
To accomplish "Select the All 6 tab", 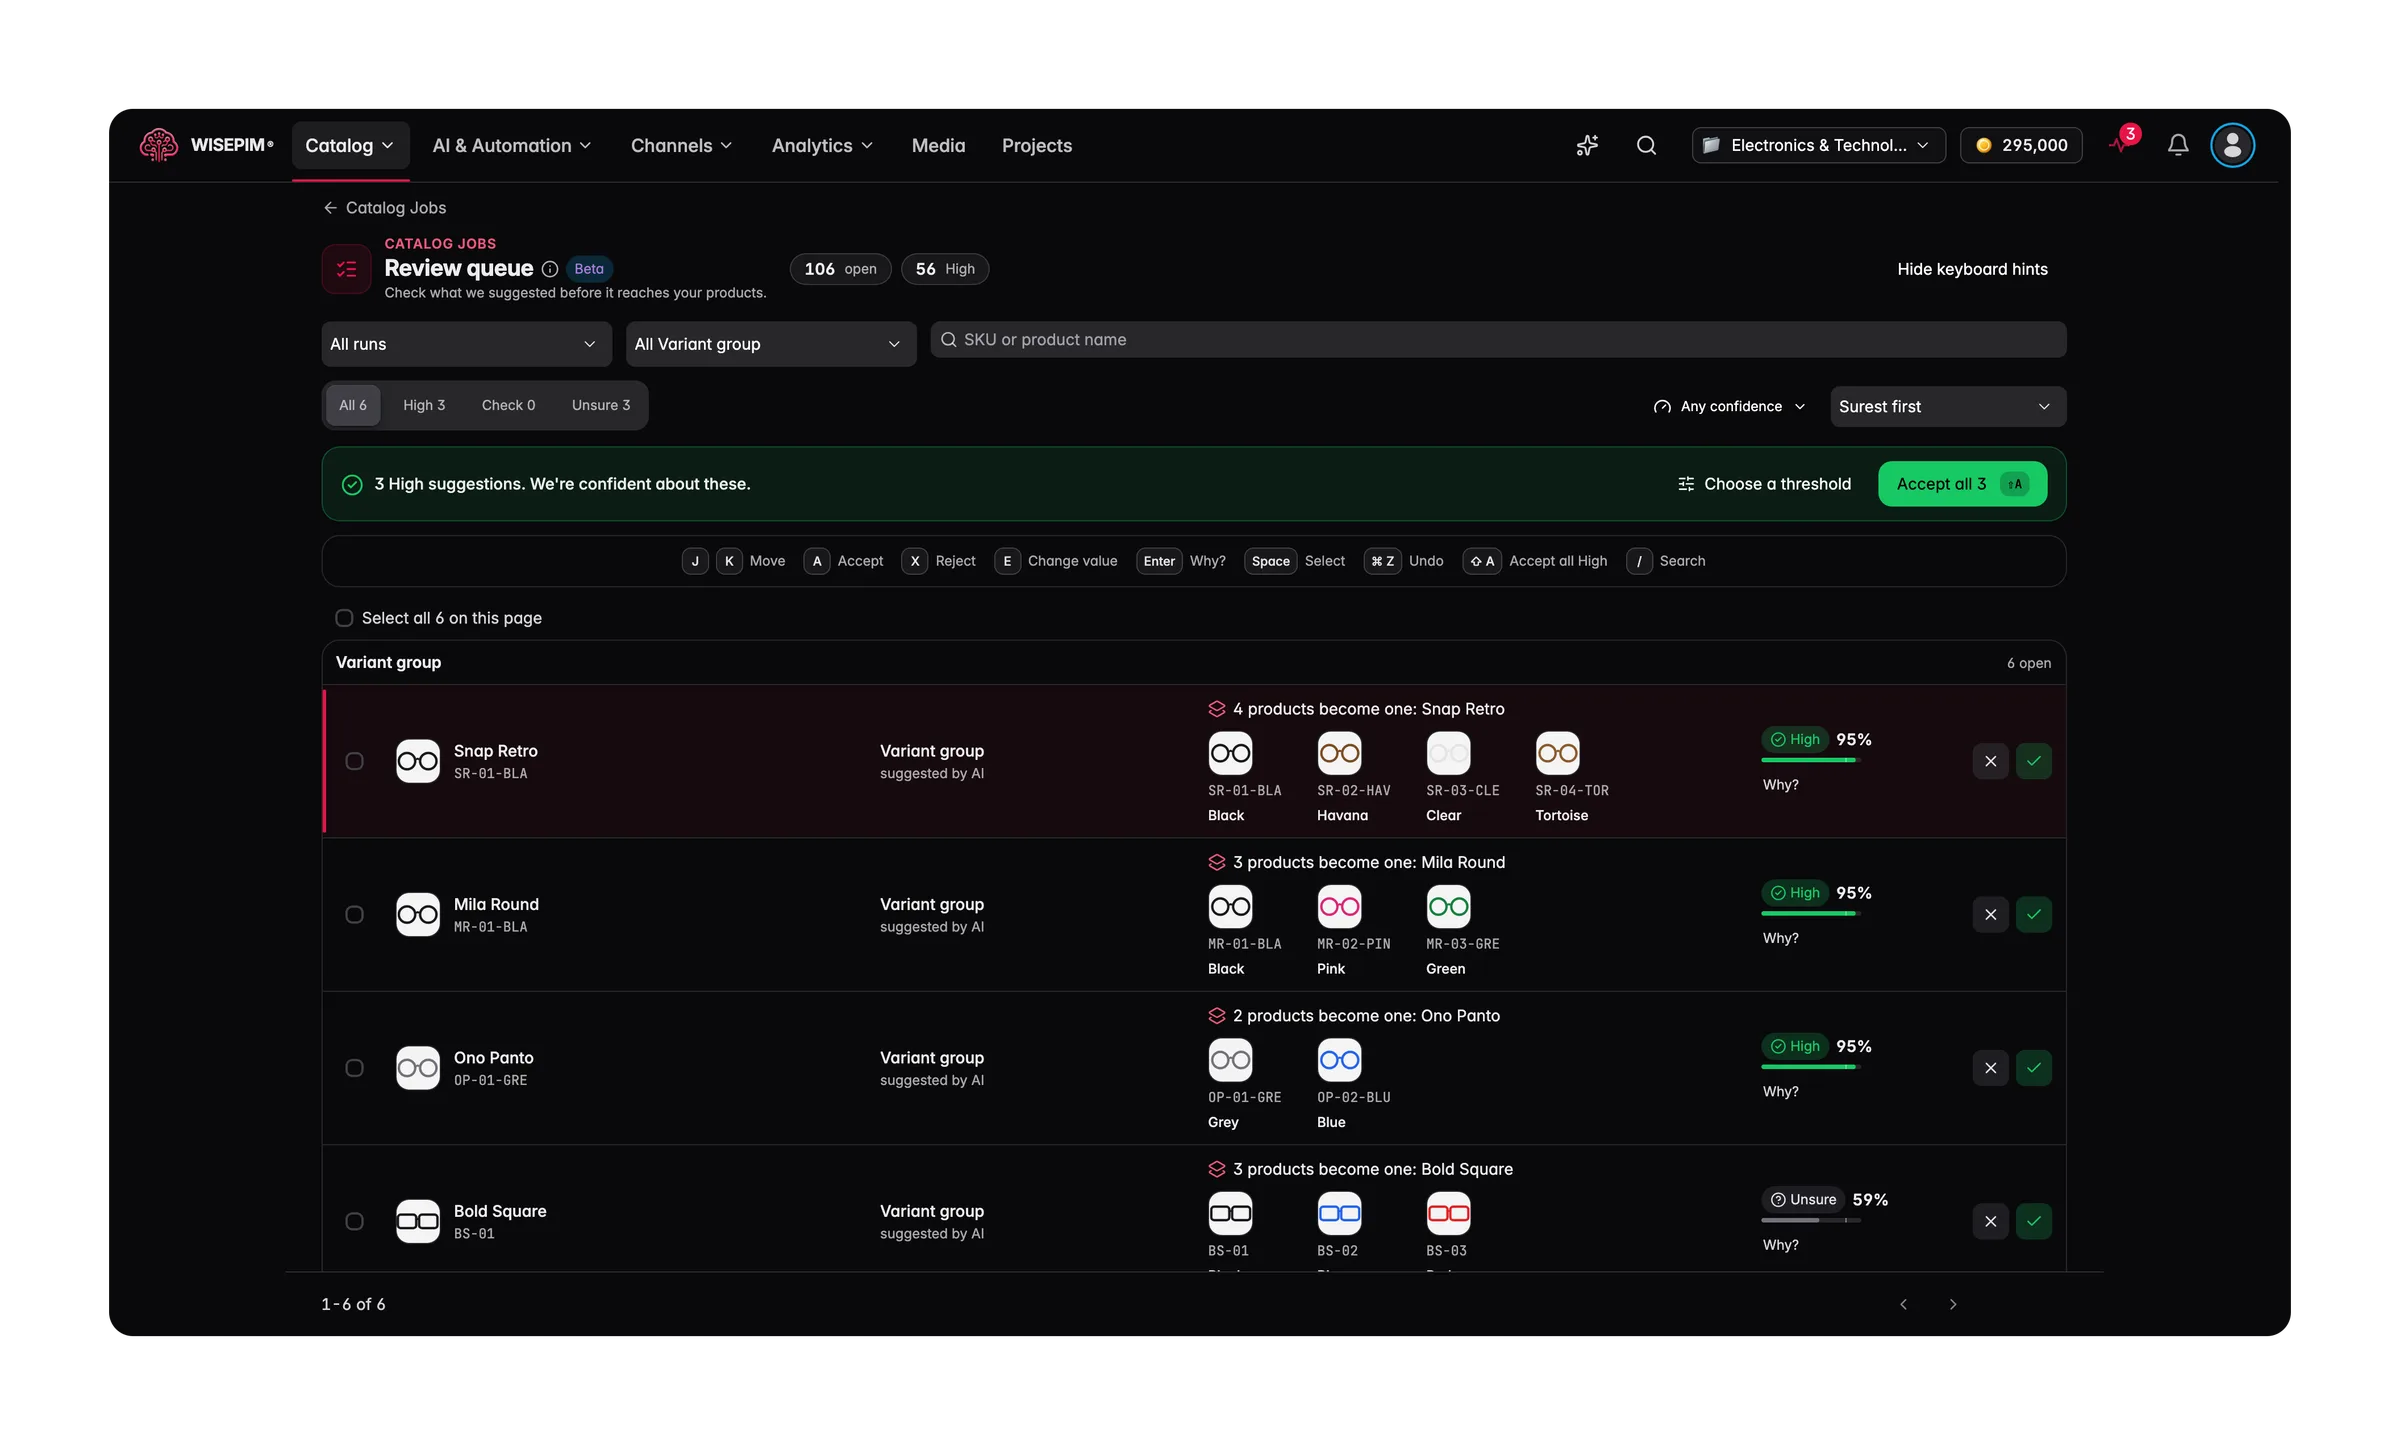I will (x=353, y=405).
